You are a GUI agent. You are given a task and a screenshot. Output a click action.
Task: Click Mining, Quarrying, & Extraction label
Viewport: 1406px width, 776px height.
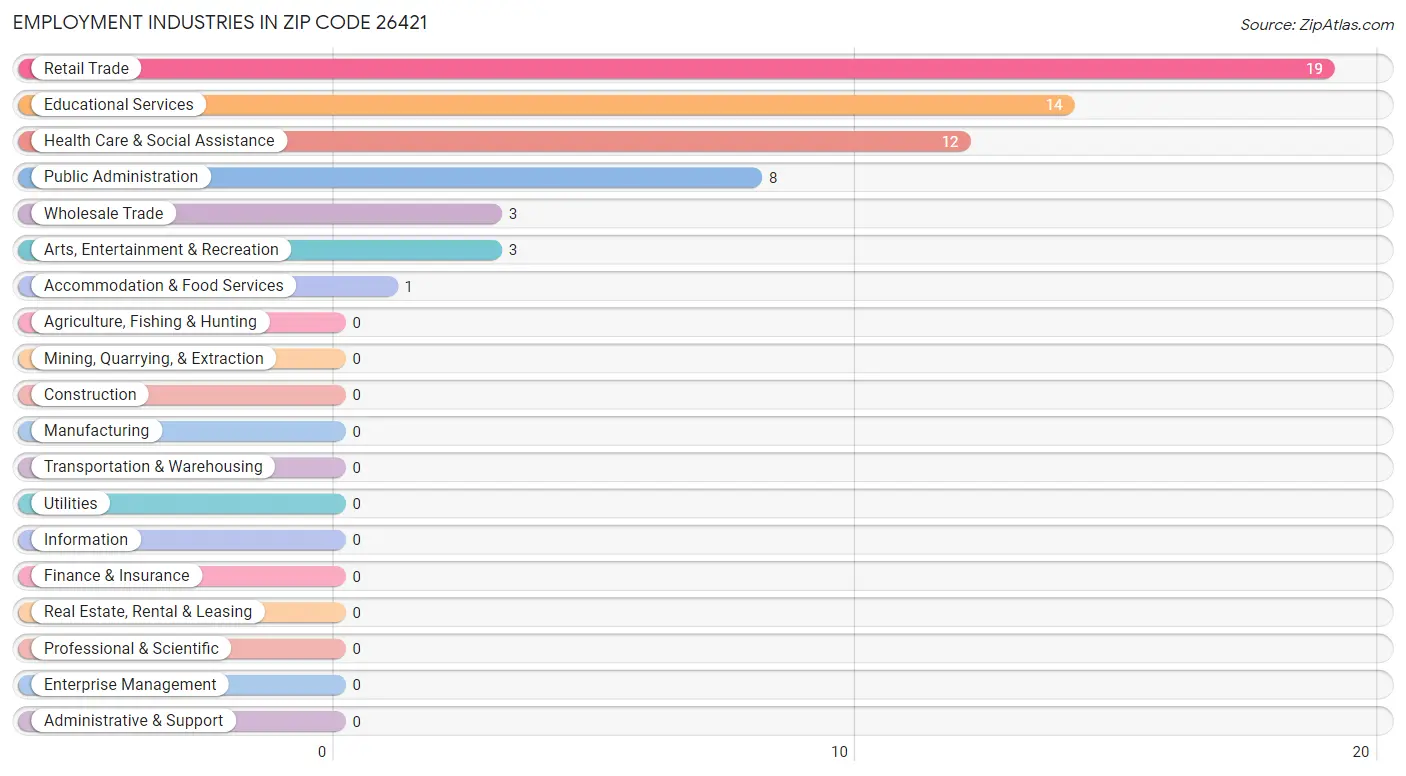(154, 358)
